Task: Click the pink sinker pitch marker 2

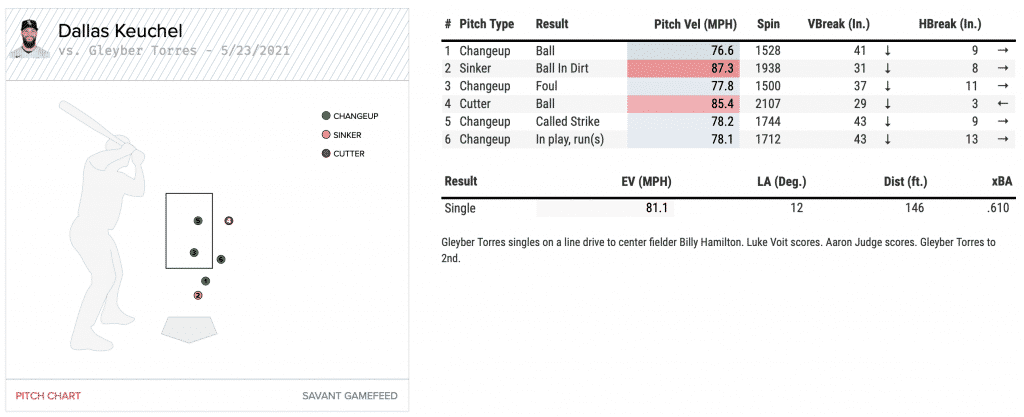Action: click(x=198, y=295)
